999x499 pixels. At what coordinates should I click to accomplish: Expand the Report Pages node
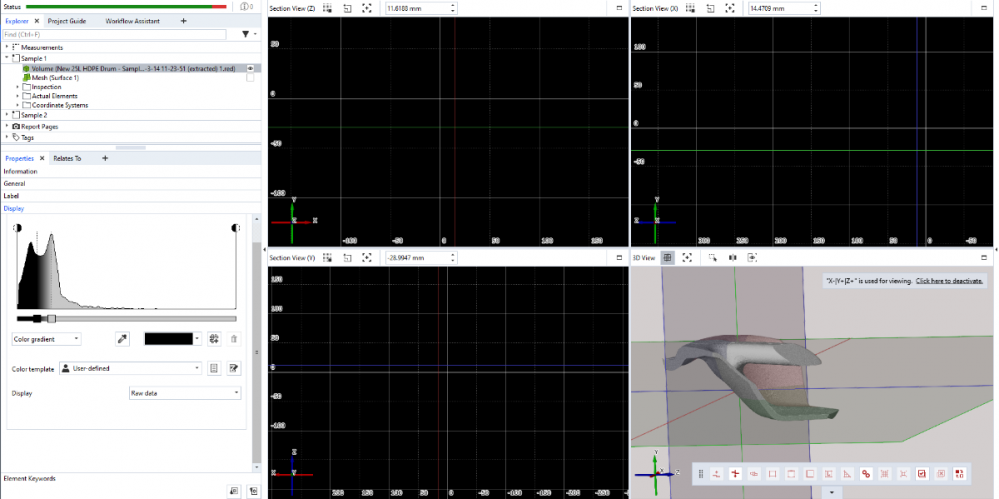pos(6,126)
